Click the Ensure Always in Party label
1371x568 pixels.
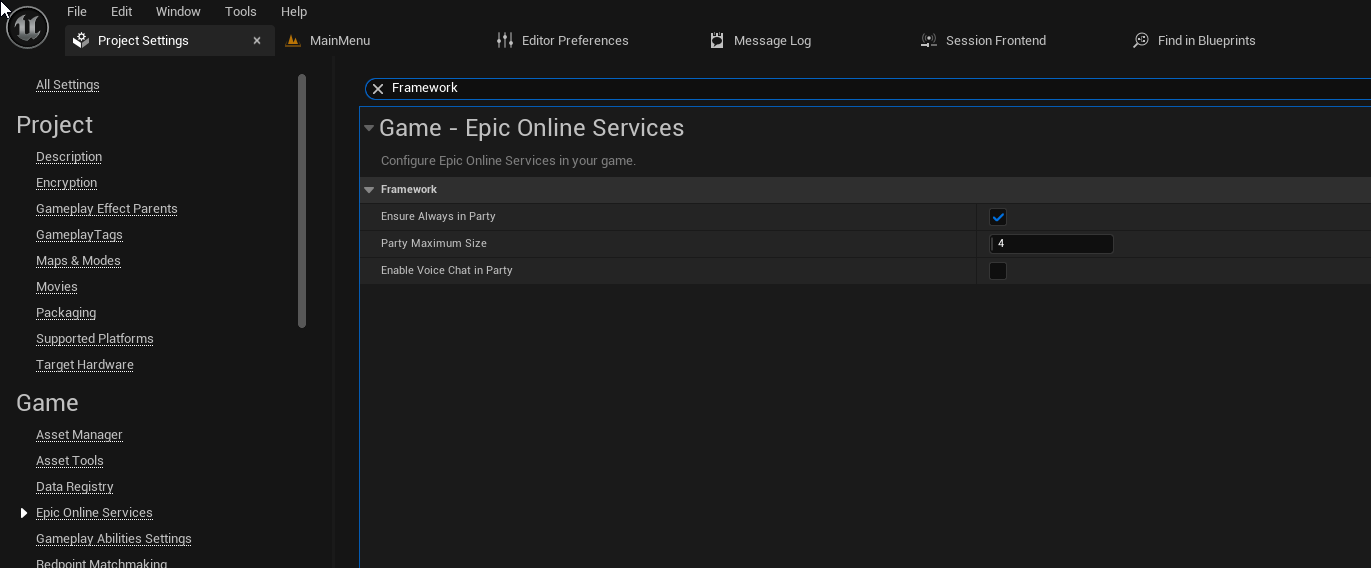coord(438,217)
